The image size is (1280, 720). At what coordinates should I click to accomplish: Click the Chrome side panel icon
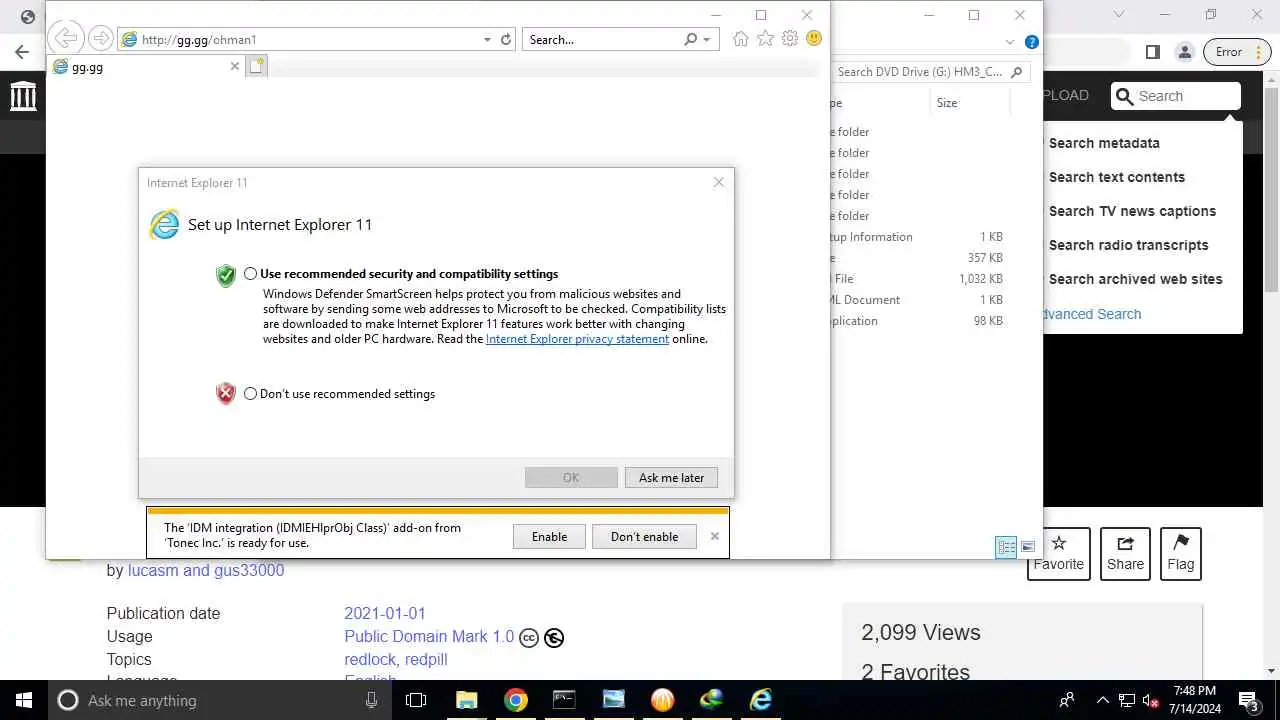pyautogui.click(x=1152, y=52)
